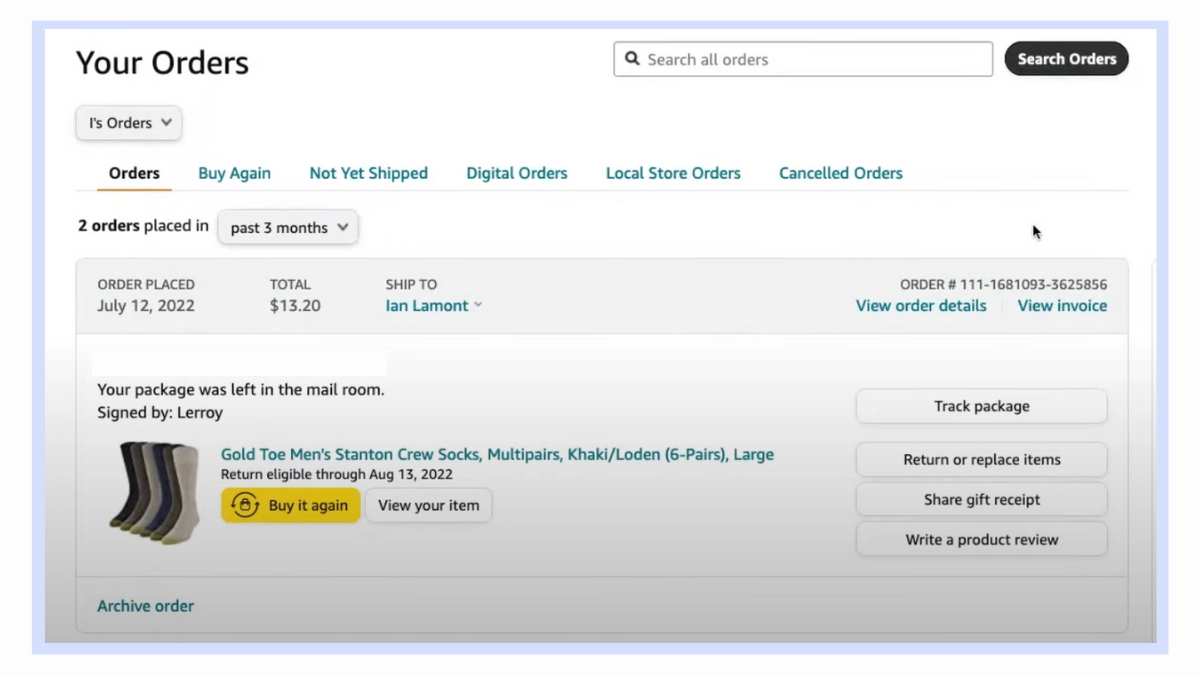Click Write a product review button
The image size is (1200, 675).
[981, 539]
